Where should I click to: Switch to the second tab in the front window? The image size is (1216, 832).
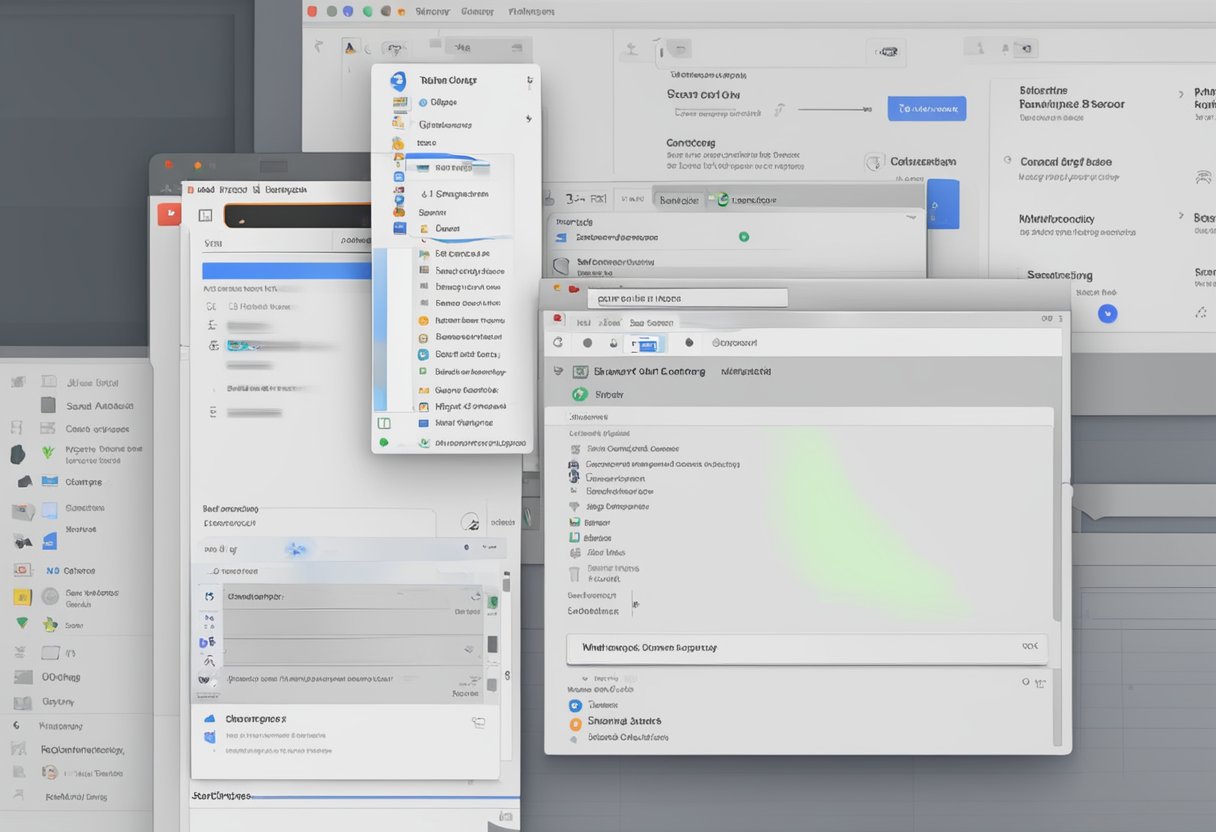607,322
